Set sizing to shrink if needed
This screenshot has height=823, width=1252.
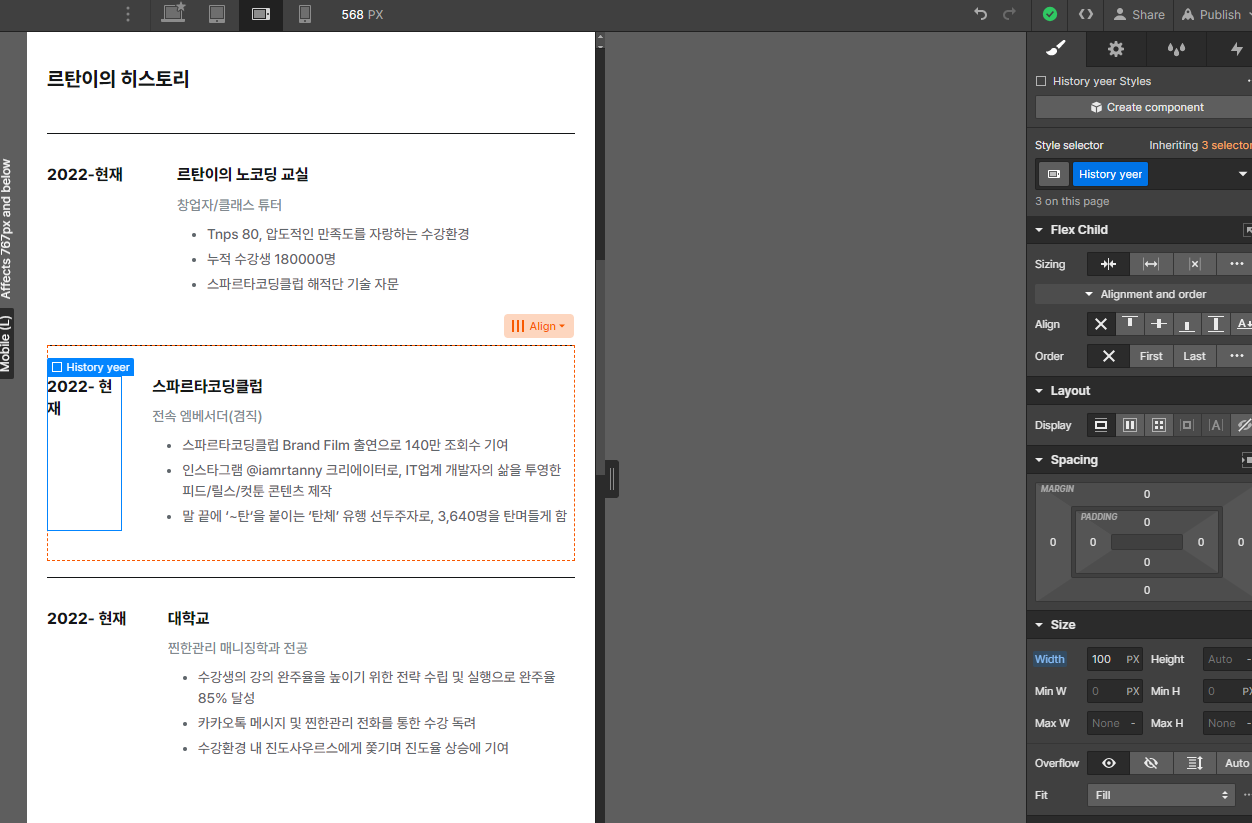(x=1108, y=264)
